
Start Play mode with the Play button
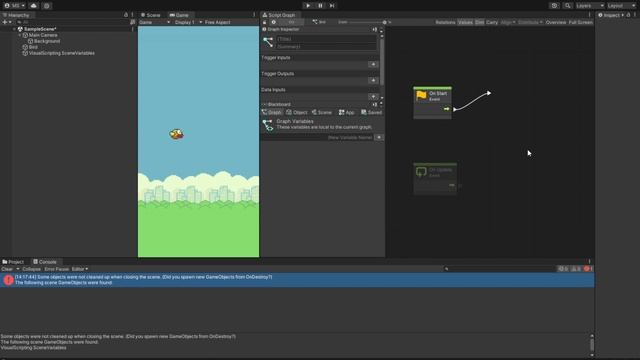[x=308, y=6]
